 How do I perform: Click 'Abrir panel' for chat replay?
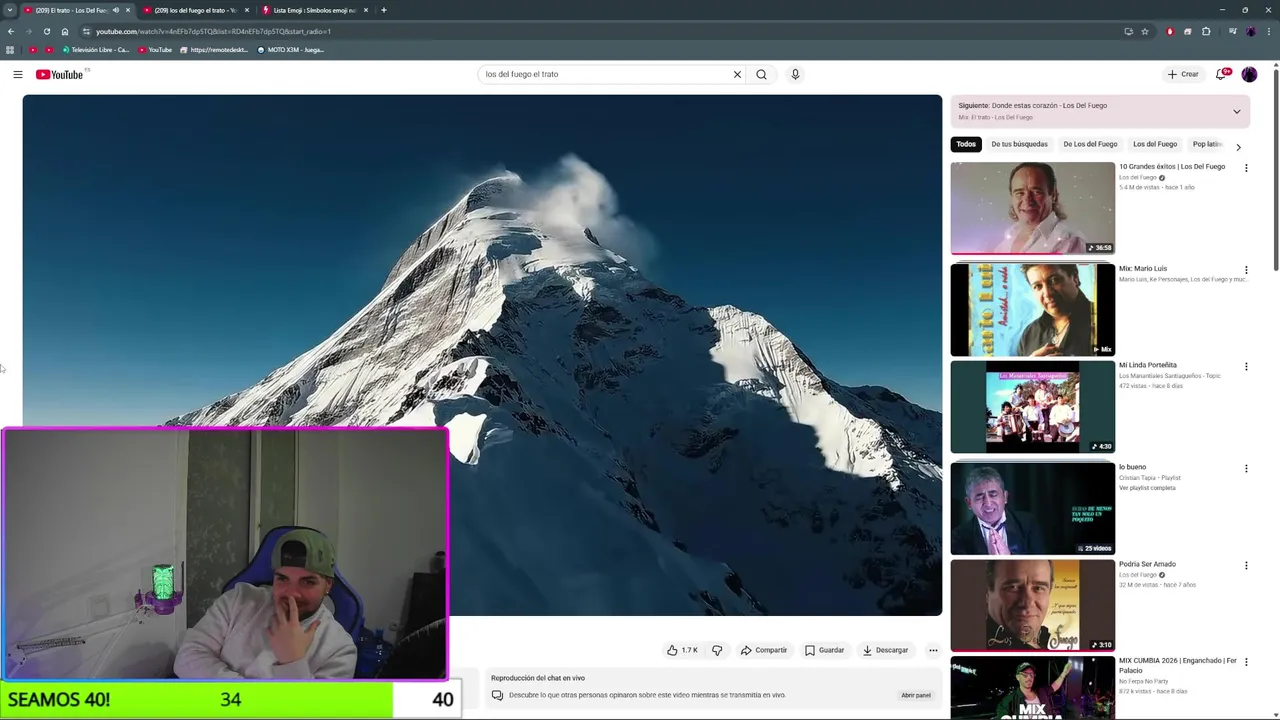click(x=916, y=695)
